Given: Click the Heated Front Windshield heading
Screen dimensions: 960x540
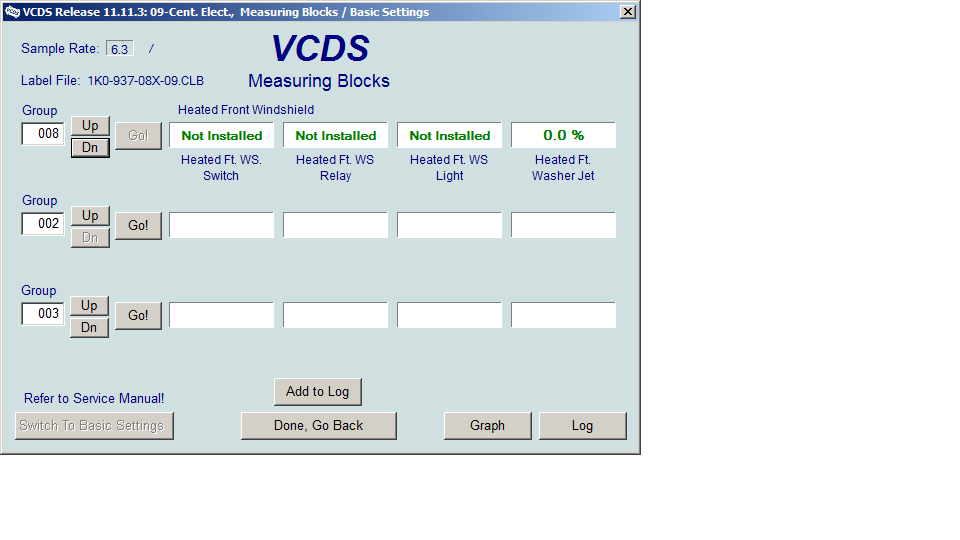Looking at the screenshot, I should (x=246, y=110).
